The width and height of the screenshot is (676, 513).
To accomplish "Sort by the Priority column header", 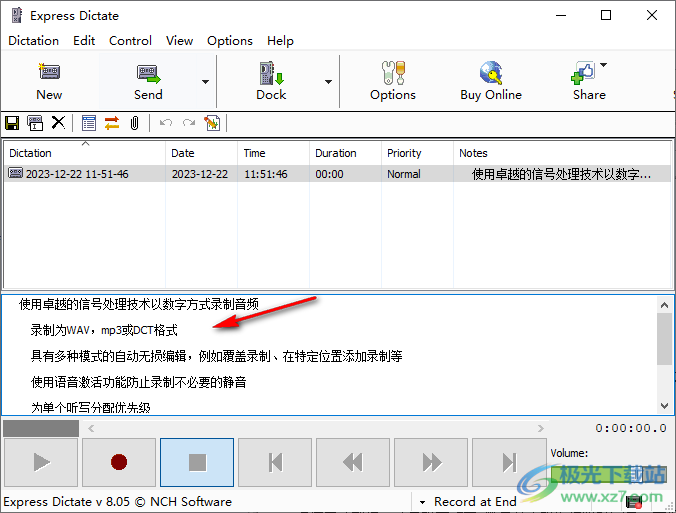I will pos(417,153).
